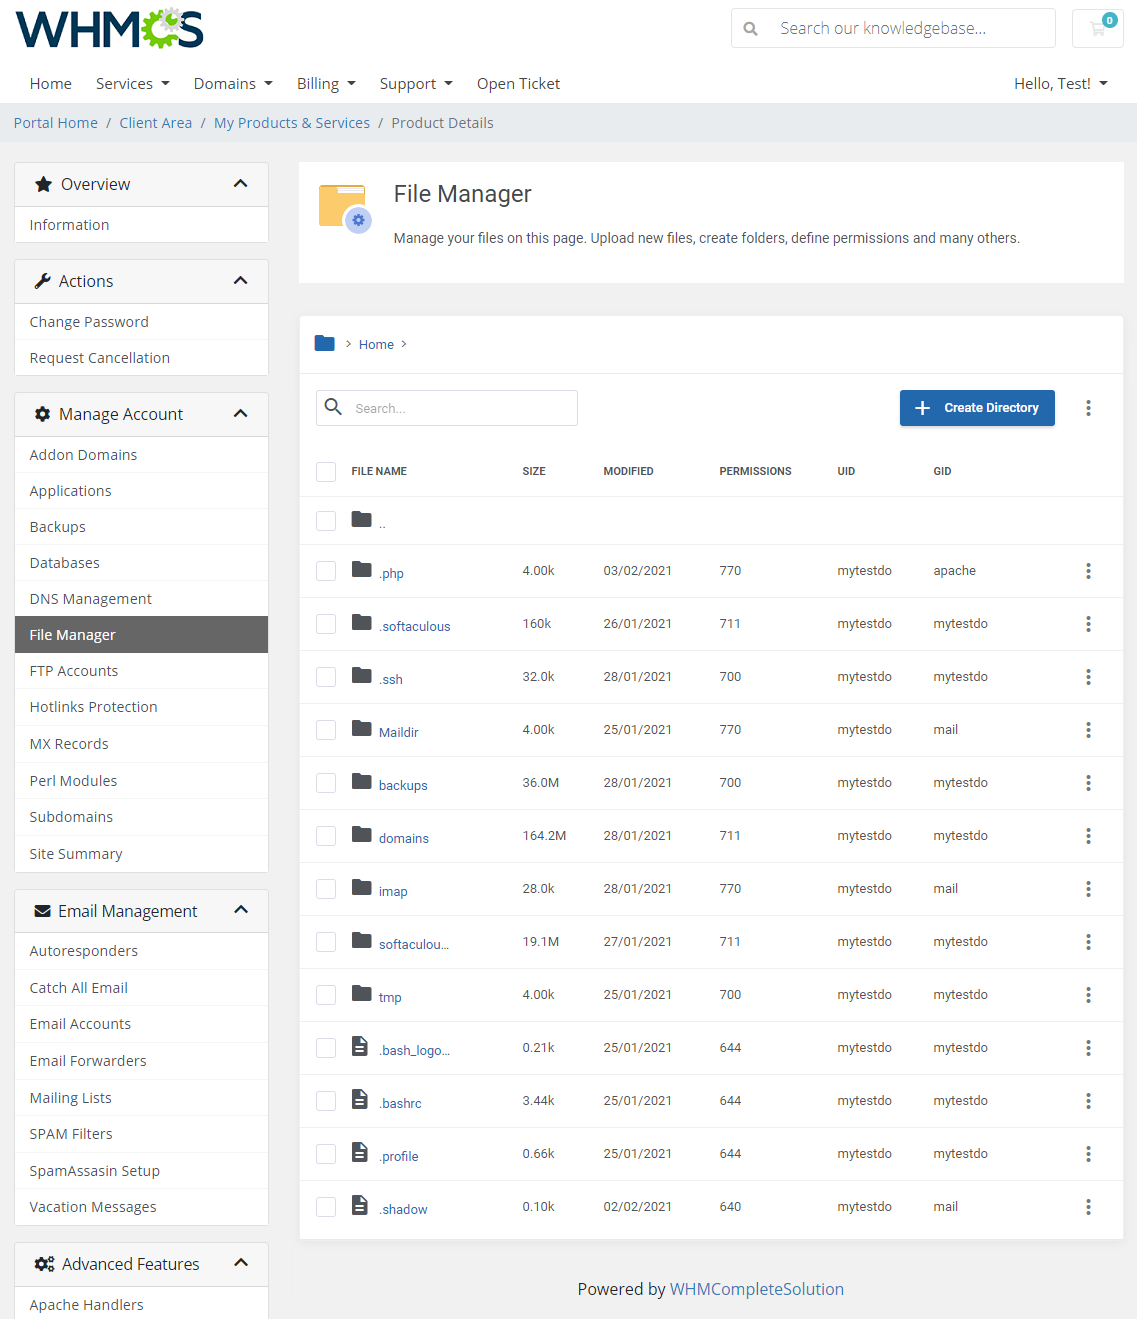Screen dimensions: 1137x1319
Task: Open the shopping cart icon
Action: (1097, 28)
